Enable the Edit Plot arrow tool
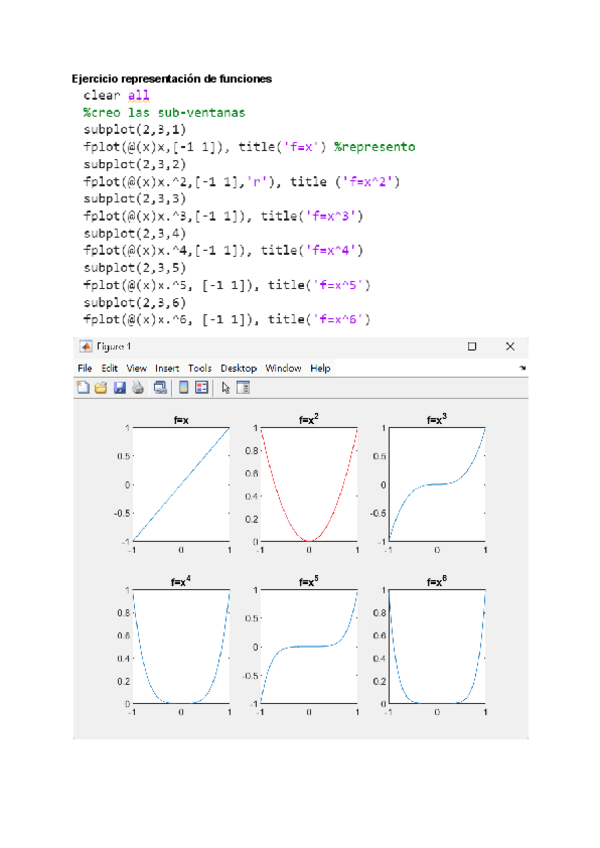This screenshot has width=600, height=848. pos(226,387)
